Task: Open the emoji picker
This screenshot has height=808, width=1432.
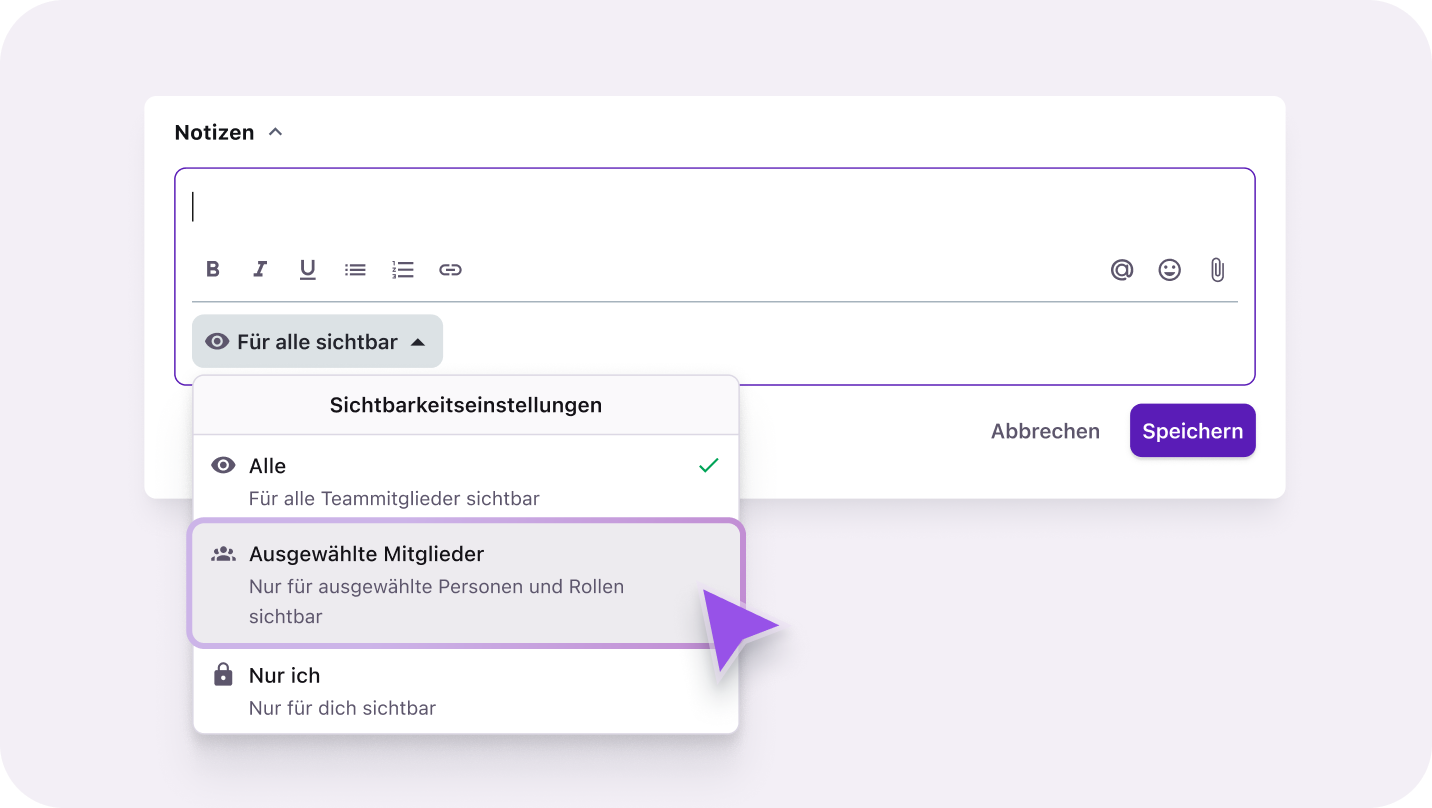Action: 1169,269
